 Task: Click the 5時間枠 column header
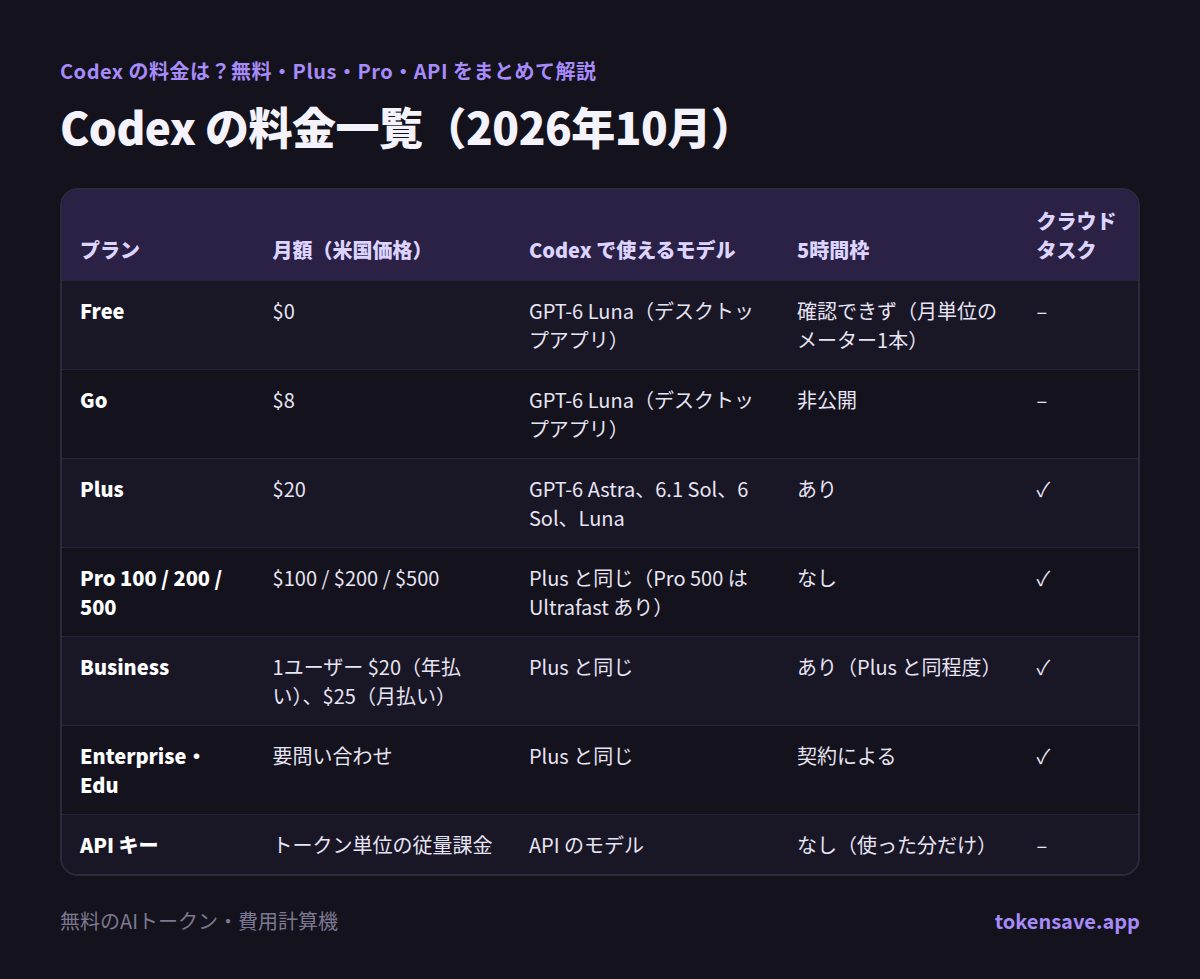[833, 251]
